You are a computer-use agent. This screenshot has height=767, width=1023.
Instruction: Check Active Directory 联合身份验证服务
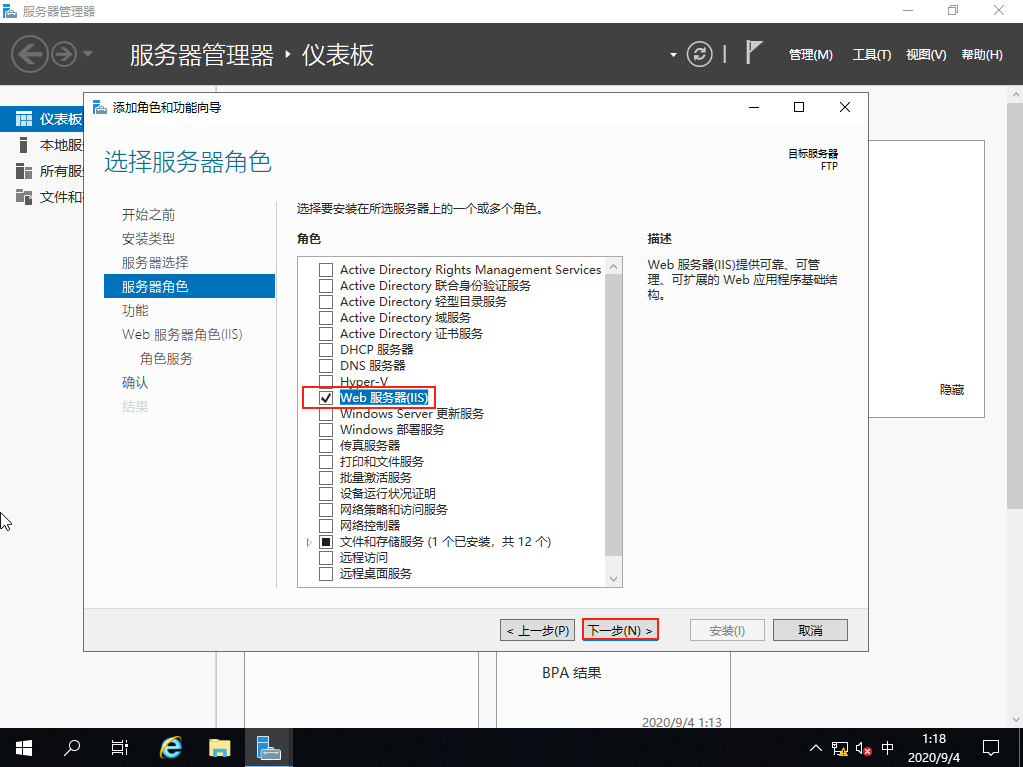[326, 286]
